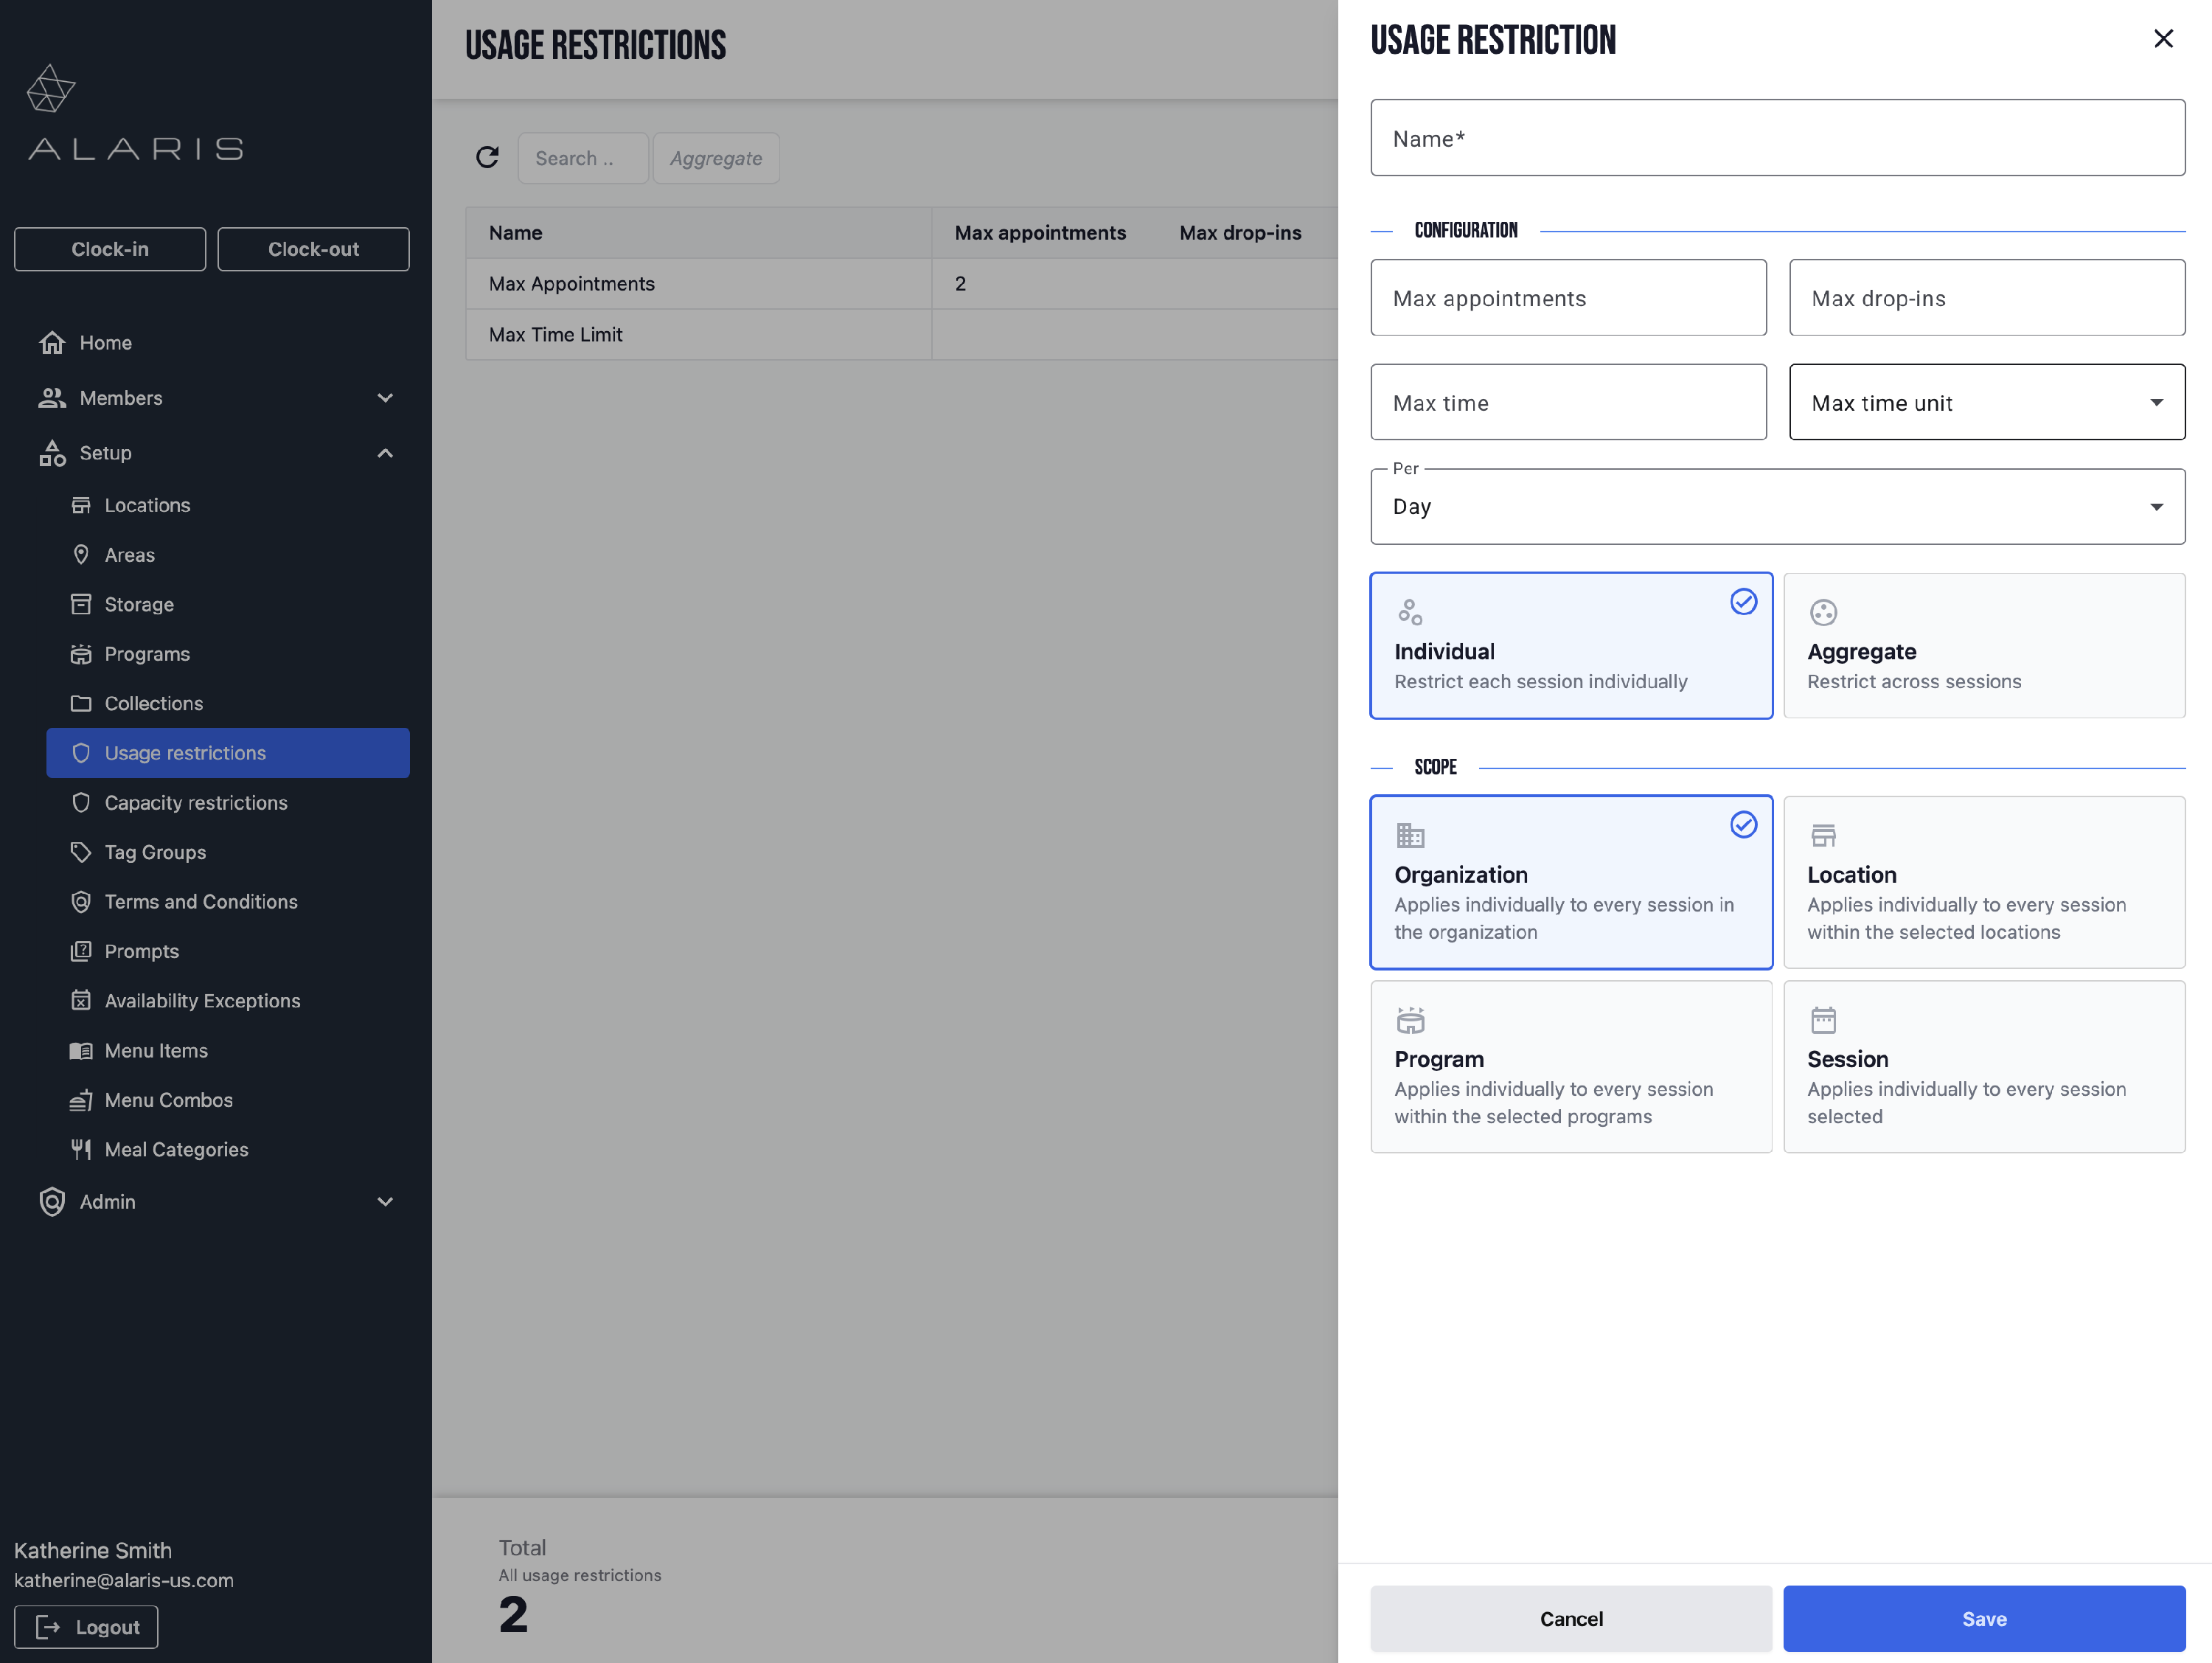Open Locations under Setup

[x=228, y=505]
